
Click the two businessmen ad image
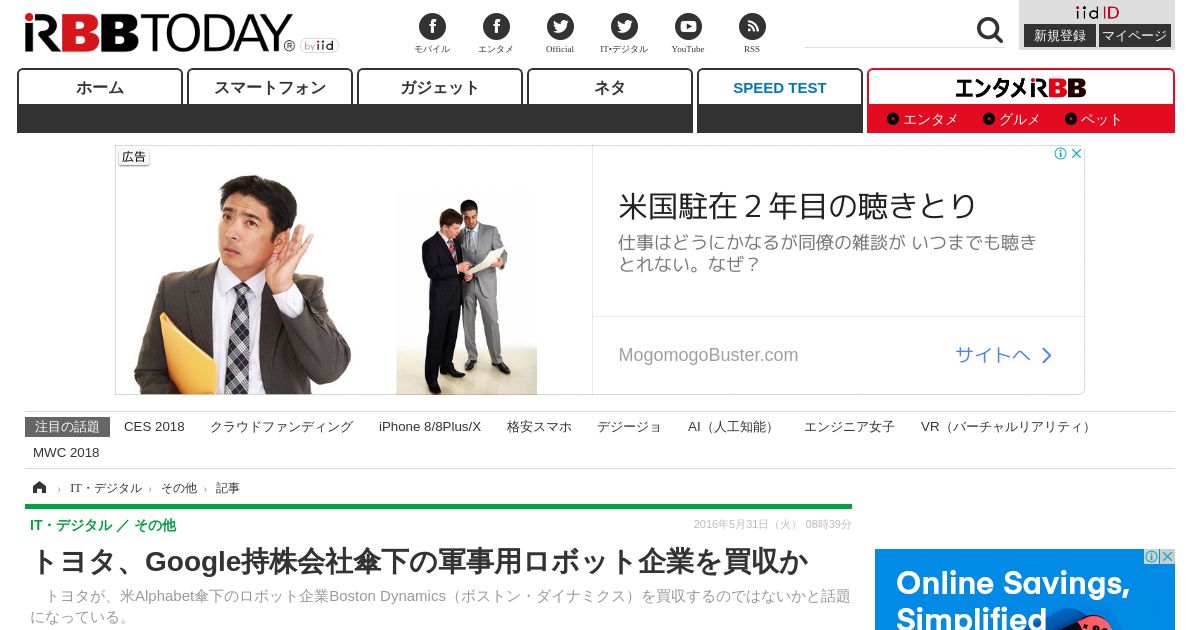(x=466, y=295)
